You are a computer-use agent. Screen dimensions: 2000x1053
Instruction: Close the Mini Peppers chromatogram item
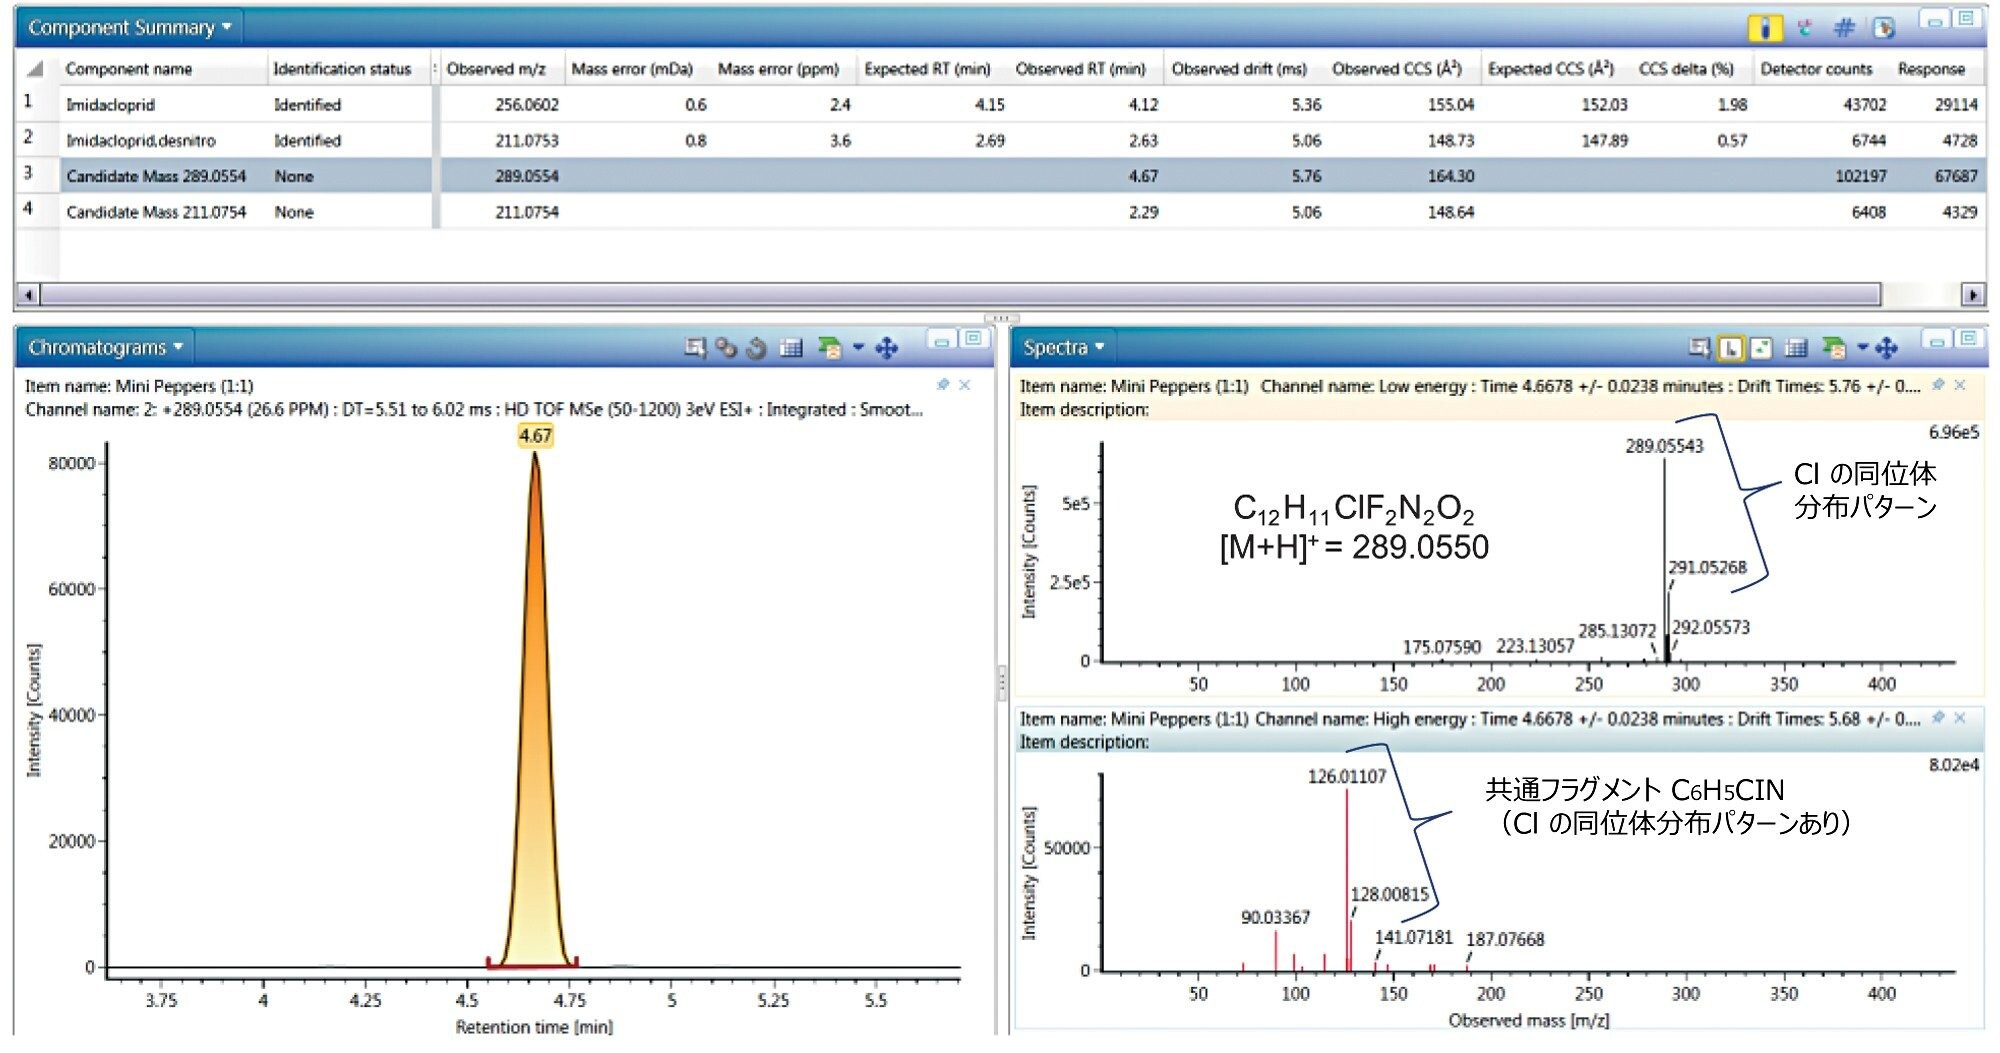click(964, 385)
